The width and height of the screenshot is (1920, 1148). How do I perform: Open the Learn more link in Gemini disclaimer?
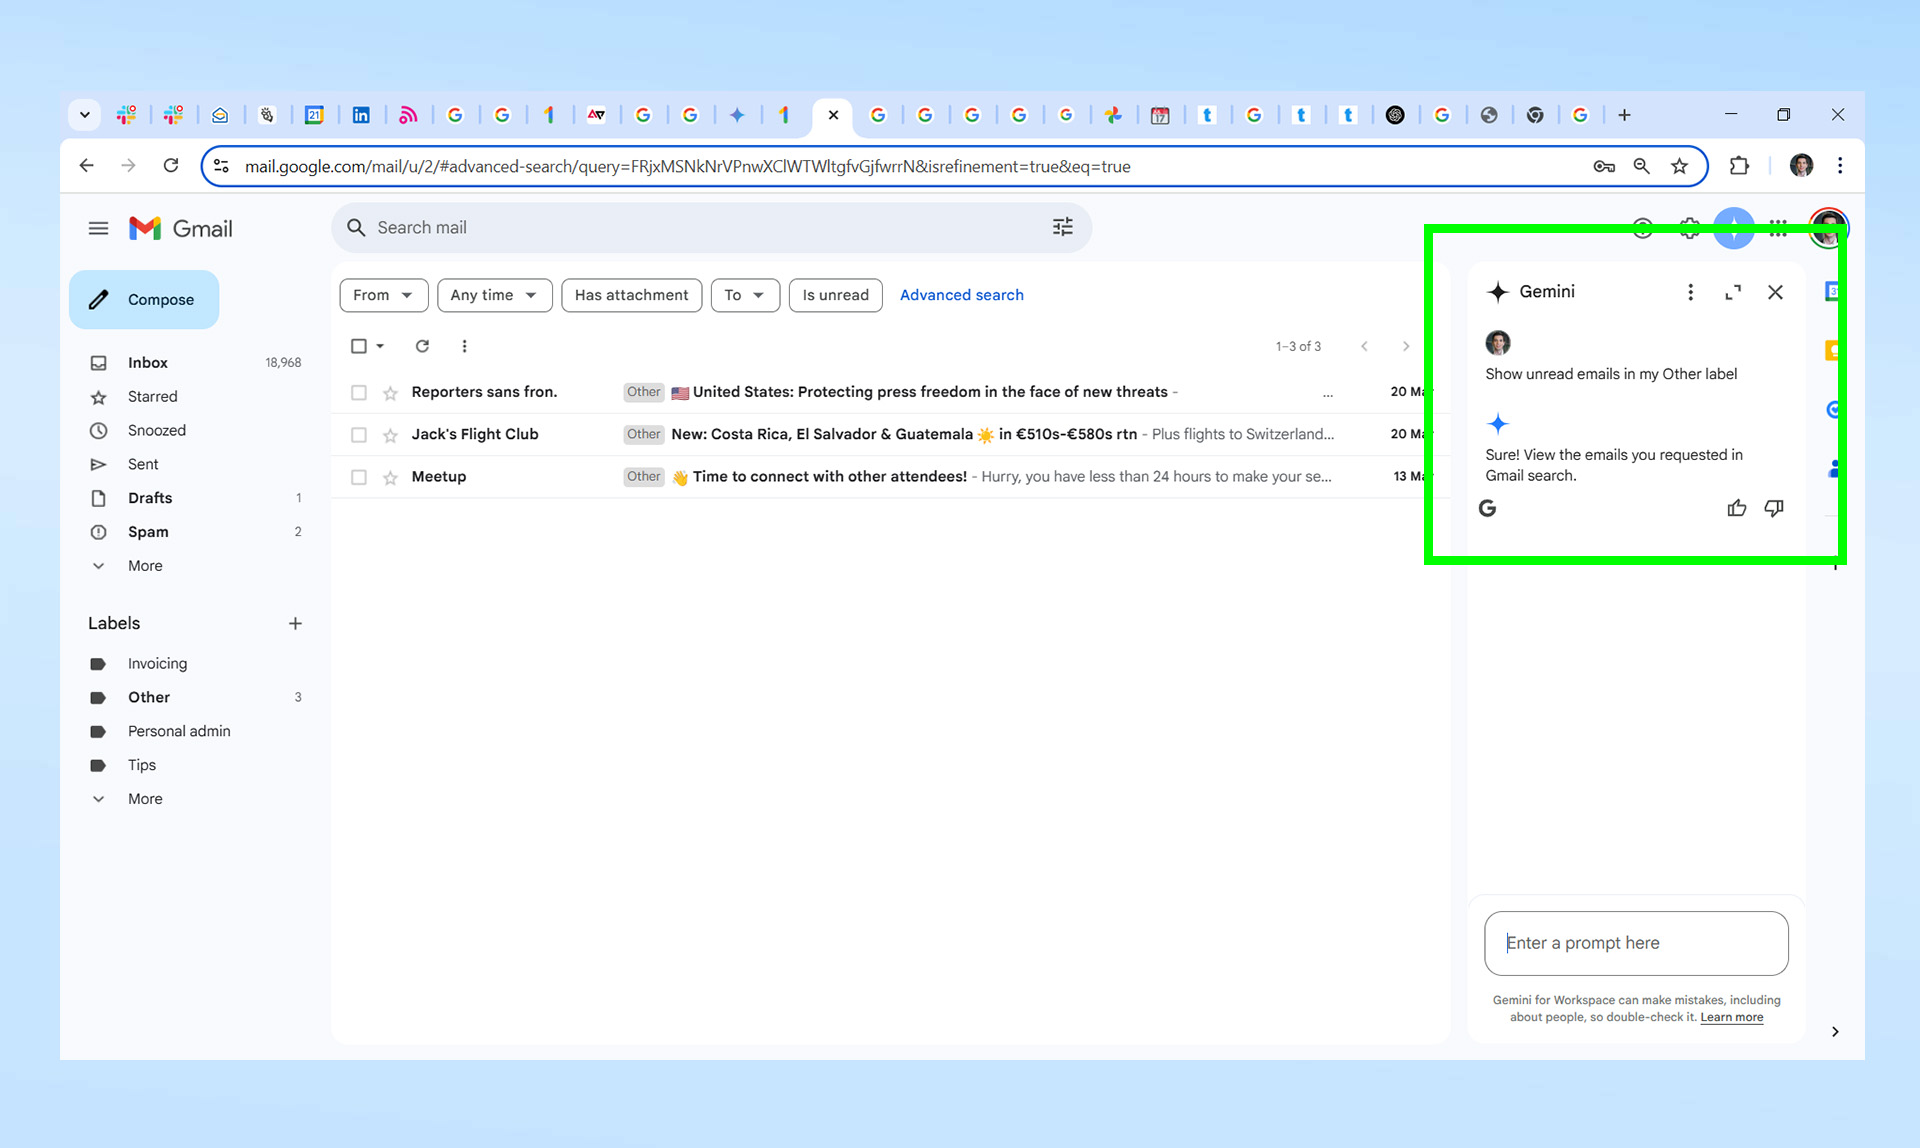click(x=1731, y=1018)
